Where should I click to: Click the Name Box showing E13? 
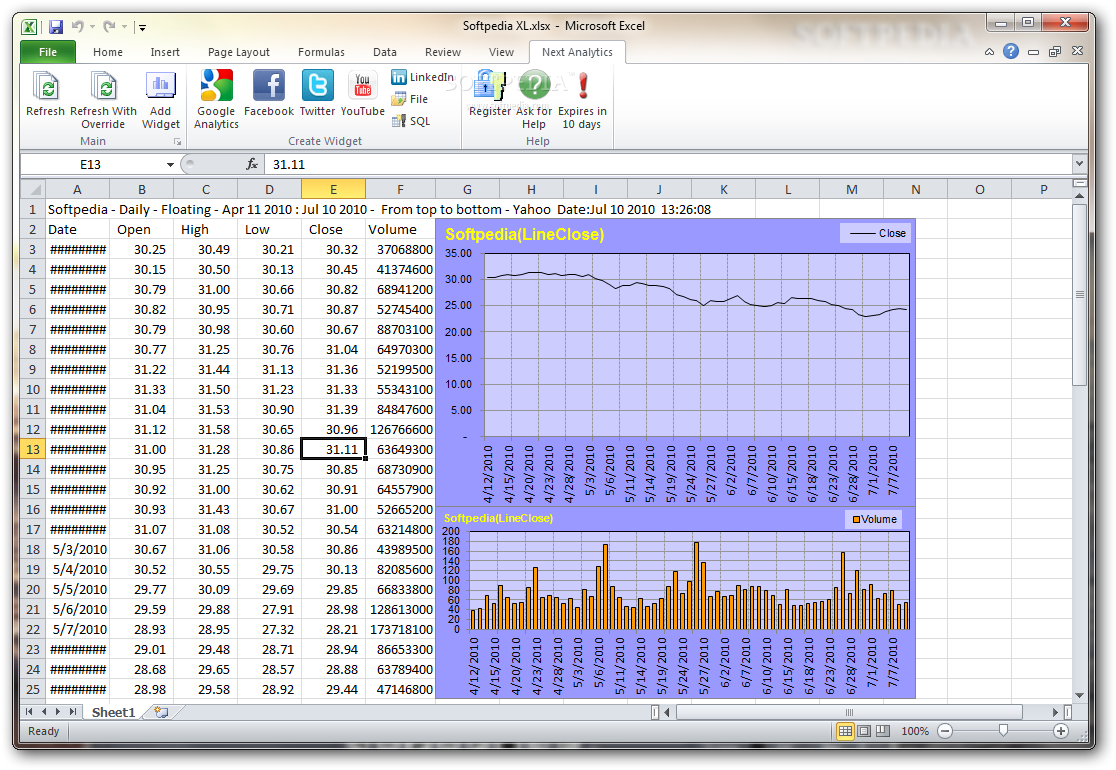point(91,164)
